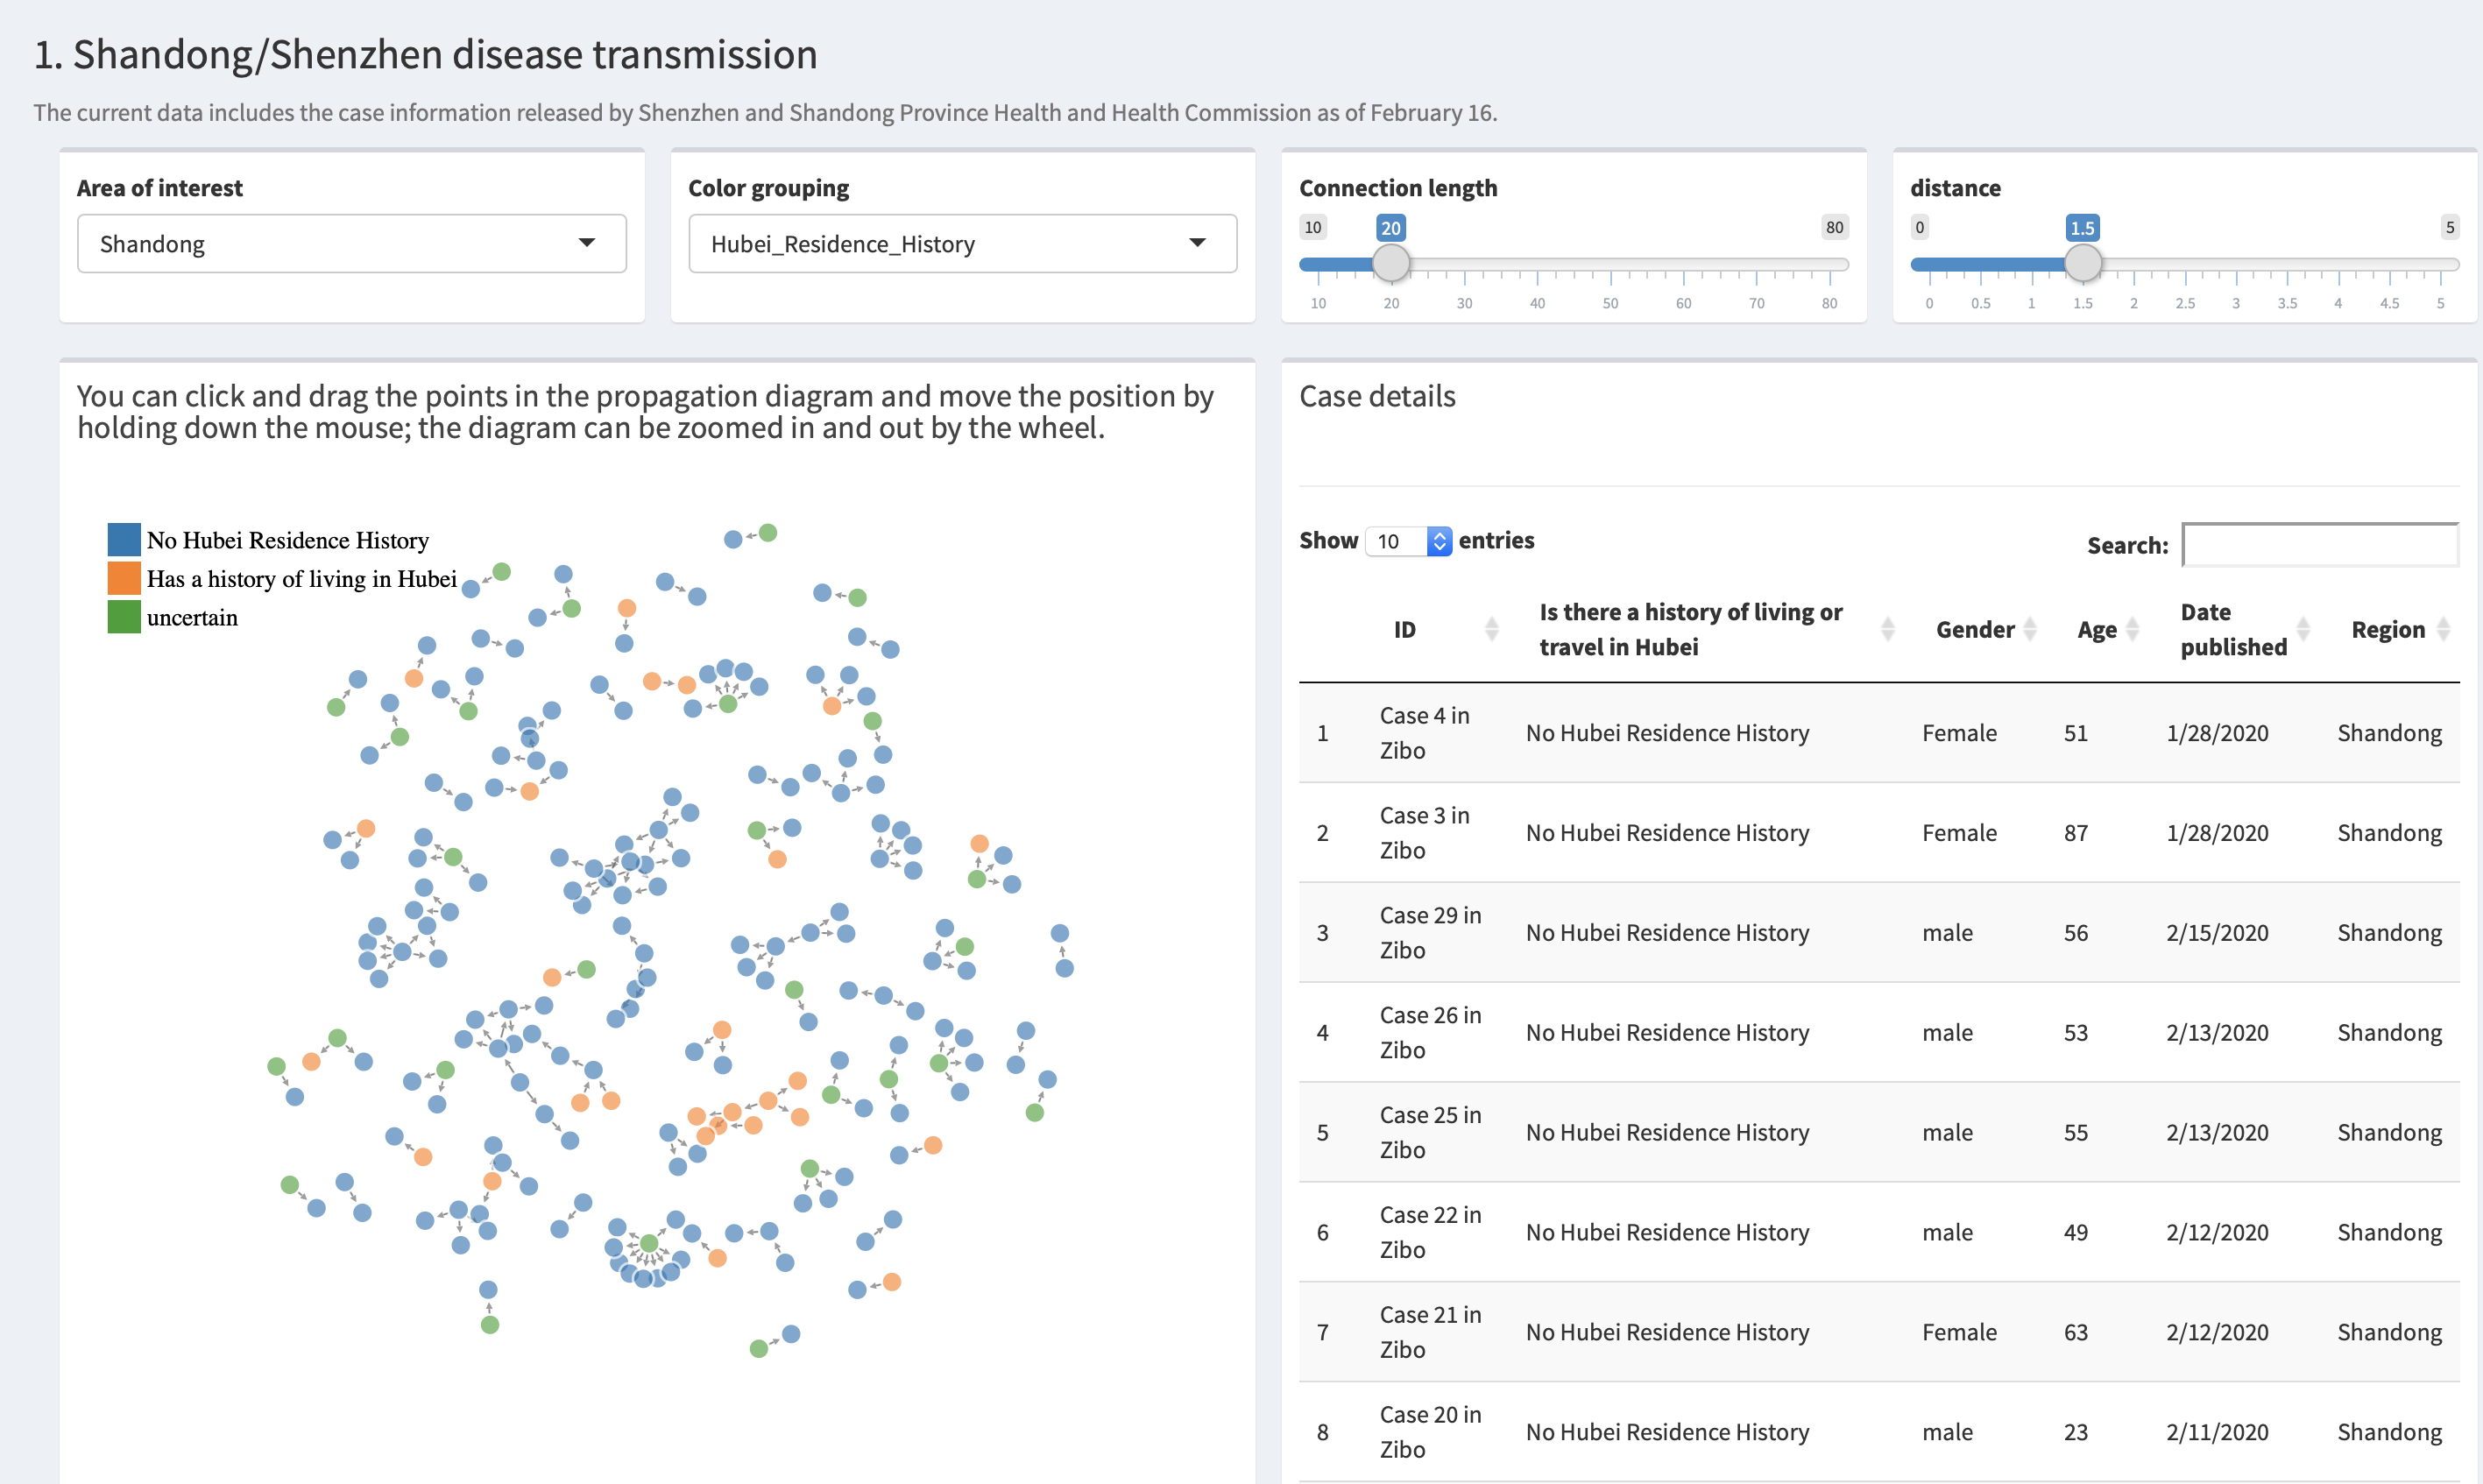Sort by Hubei history column arrows

pos(1887,629)
